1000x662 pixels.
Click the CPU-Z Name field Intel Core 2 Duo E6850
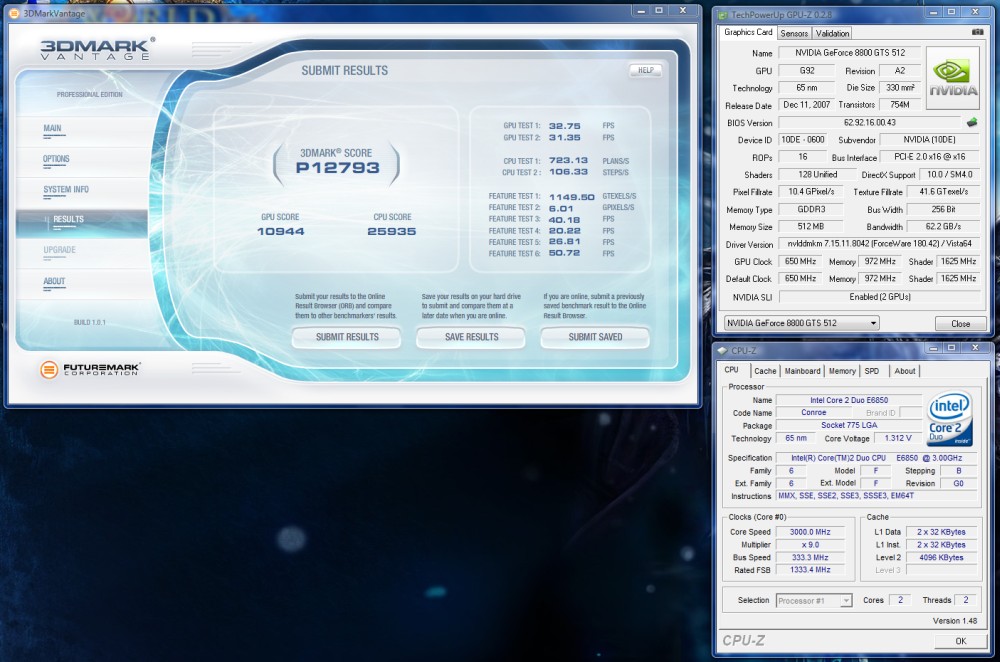pos(849,400)
